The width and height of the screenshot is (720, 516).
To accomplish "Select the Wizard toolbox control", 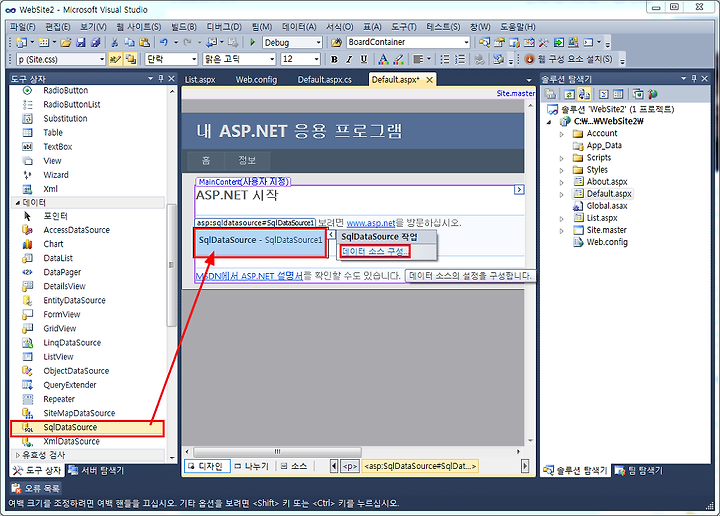I will tap(87, 175).
